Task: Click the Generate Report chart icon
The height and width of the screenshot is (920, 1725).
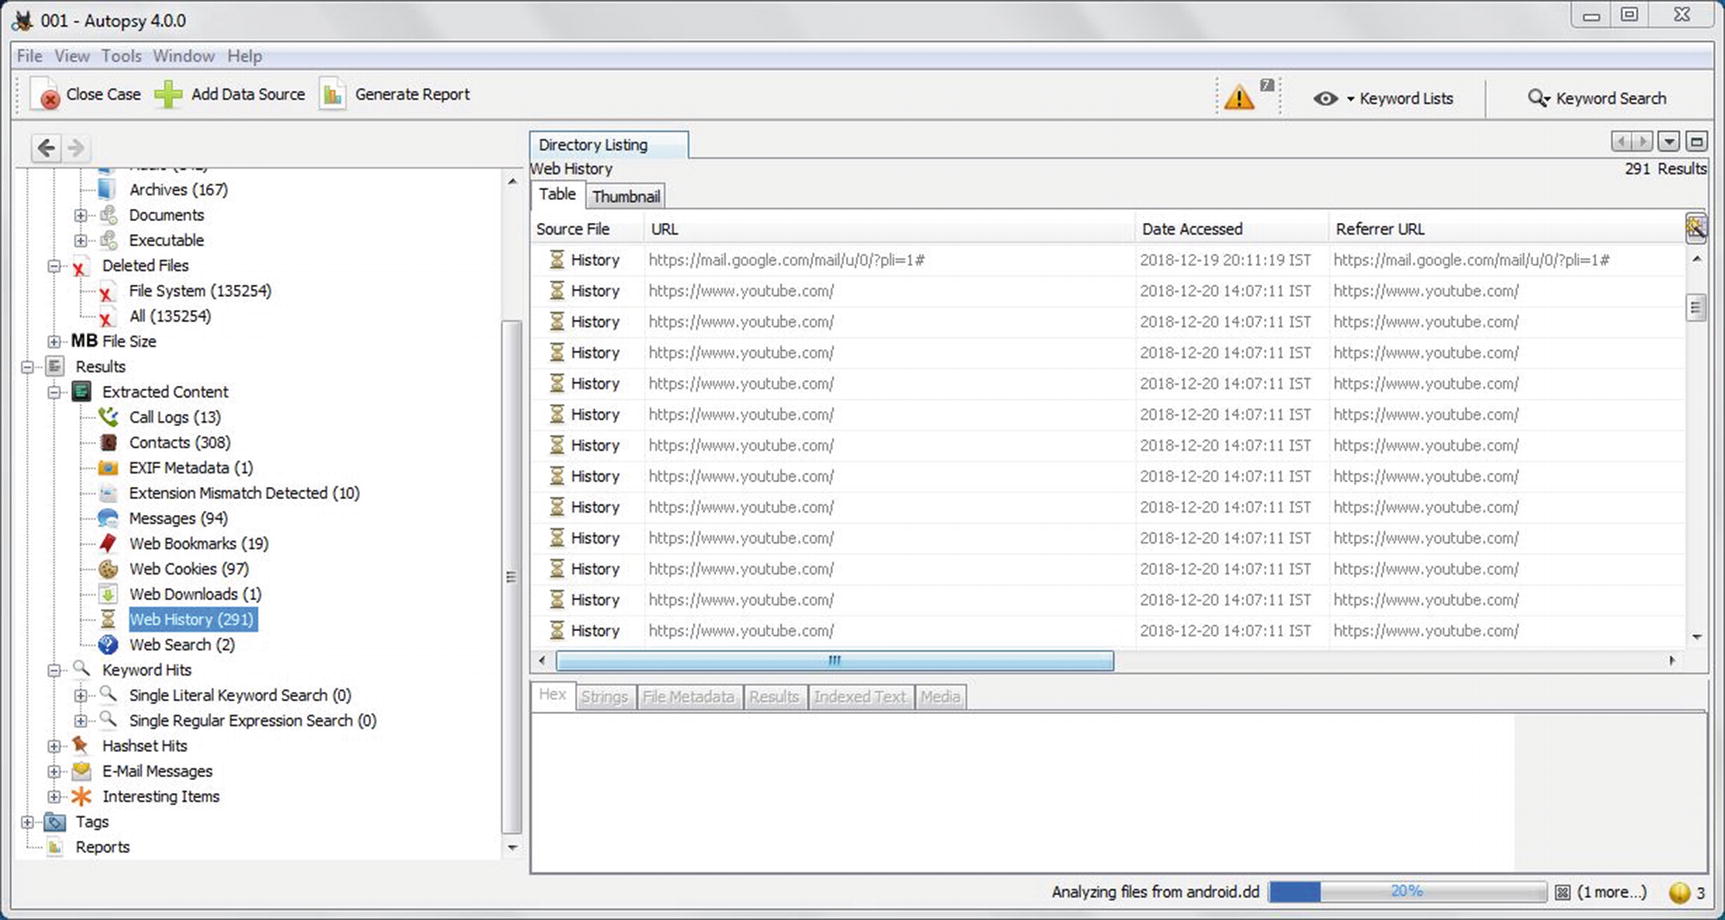Action: coord(332,94)
